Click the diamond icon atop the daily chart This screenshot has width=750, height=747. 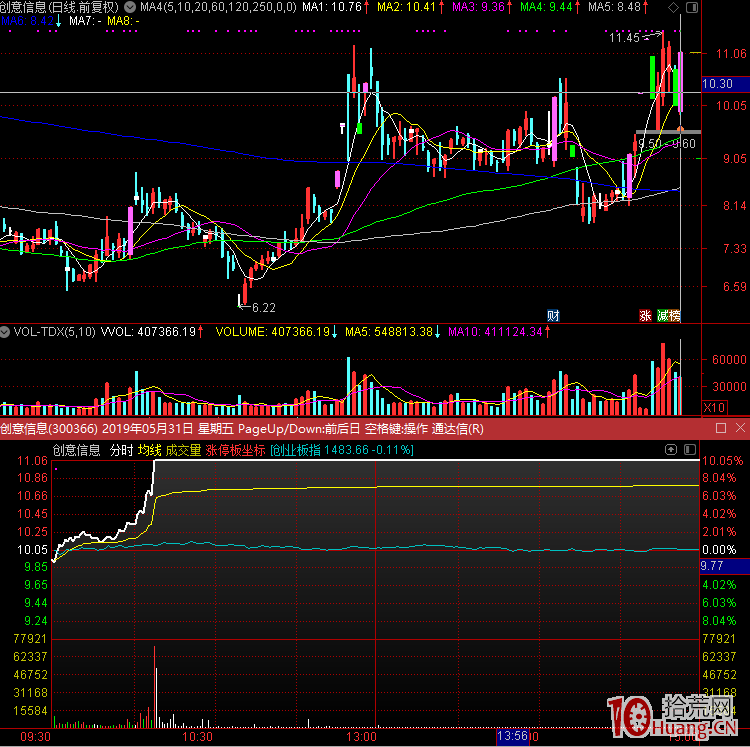[673, 7]
